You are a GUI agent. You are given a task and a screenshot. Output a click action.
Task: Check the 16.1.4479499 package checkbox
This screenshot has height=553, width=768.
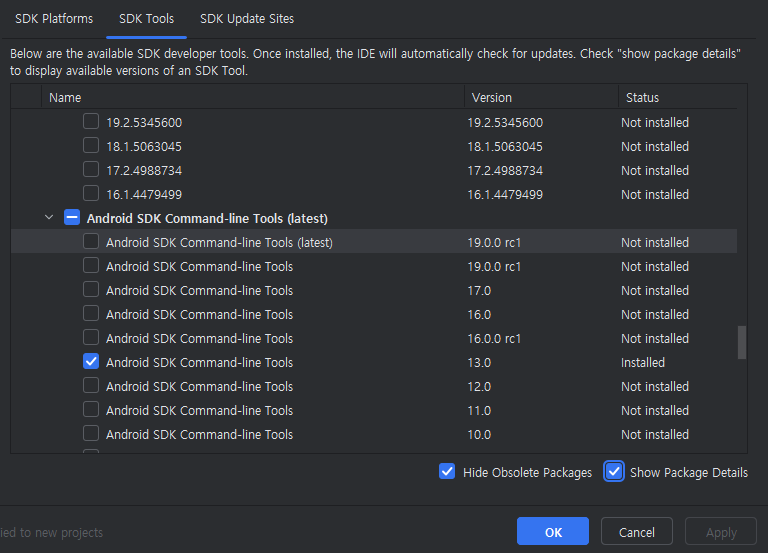(91, 193)
